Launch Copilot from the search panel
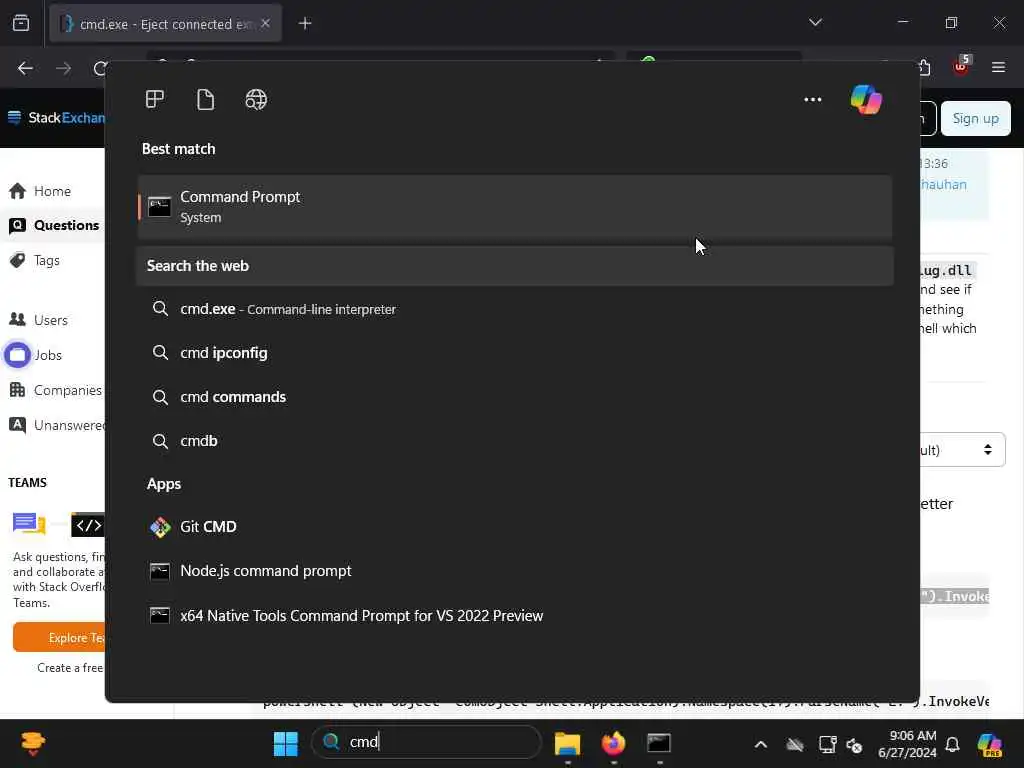This screenshot has height=768, width=1024. click(x=867, y=100)
